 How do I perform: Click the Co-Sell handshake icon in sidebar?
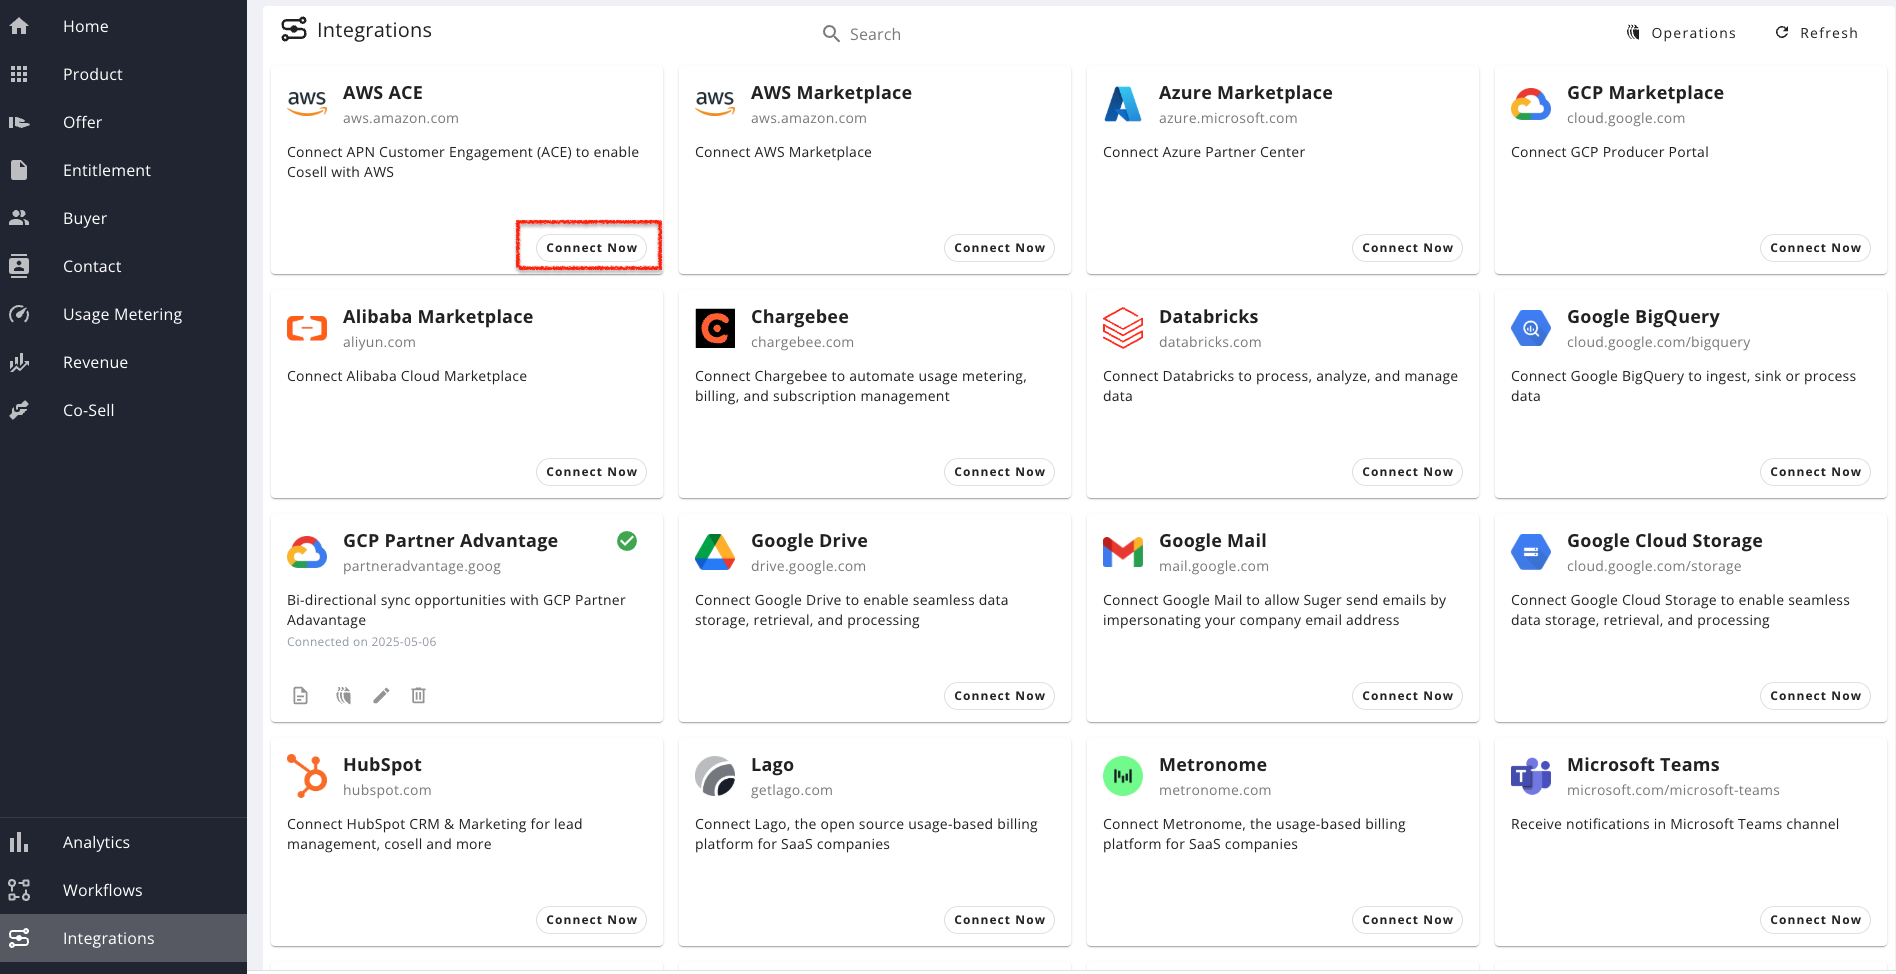coord(19,410)
